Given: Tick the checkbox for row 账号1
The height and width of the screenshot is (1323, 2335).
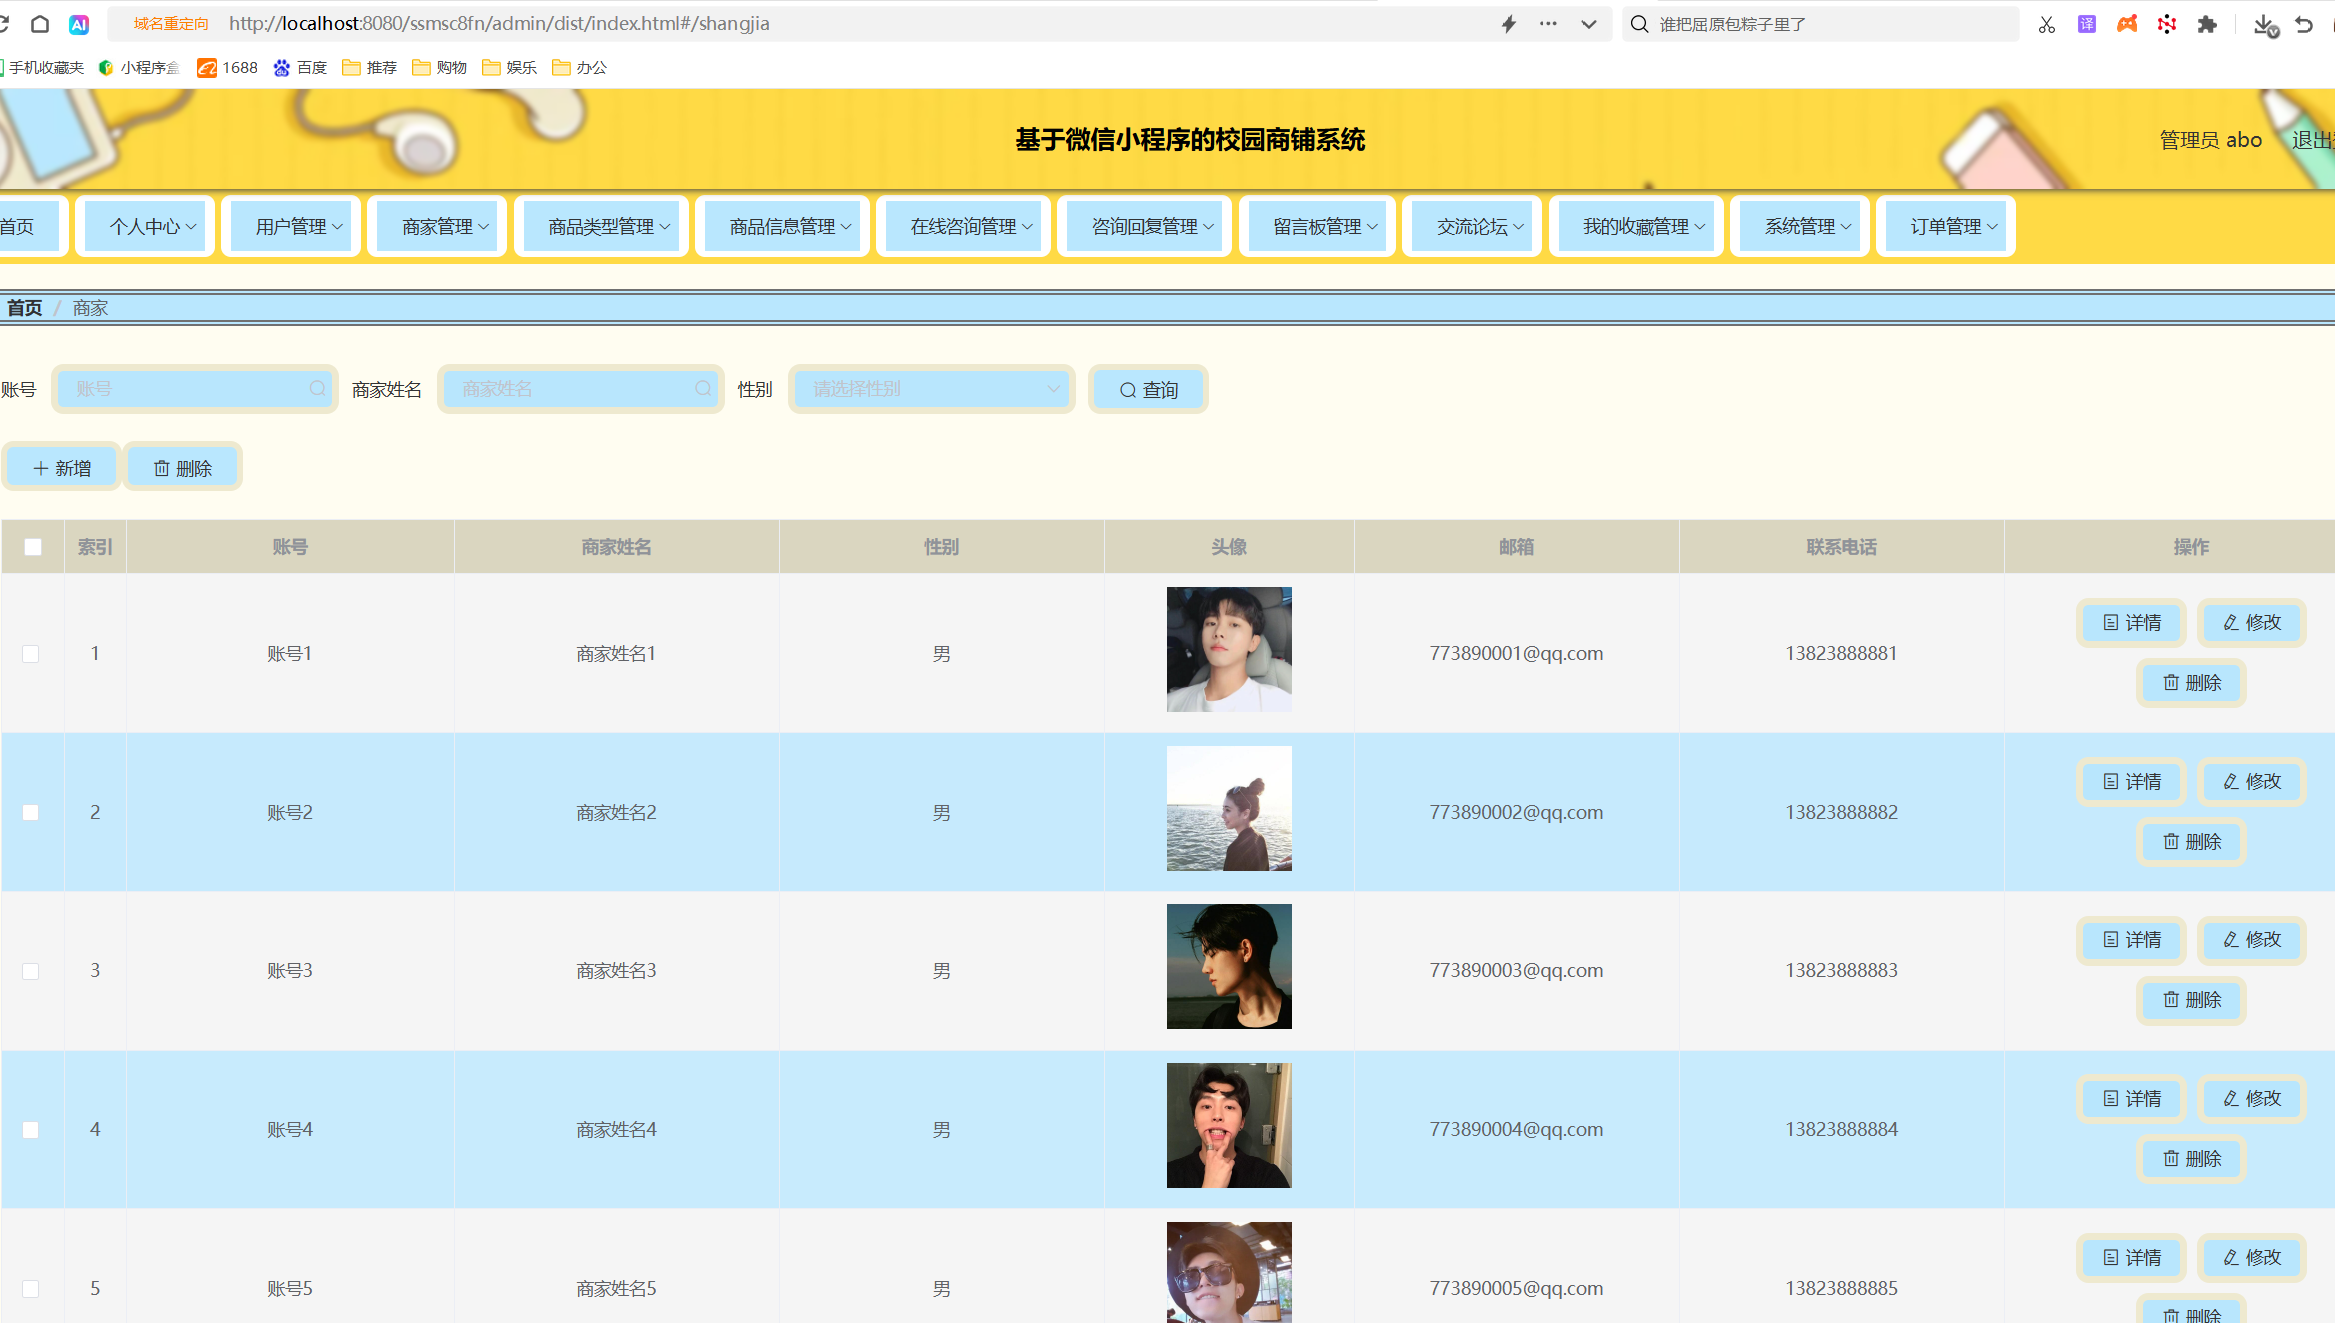Looking at the screenshot, I should click(x=31, y=654).
